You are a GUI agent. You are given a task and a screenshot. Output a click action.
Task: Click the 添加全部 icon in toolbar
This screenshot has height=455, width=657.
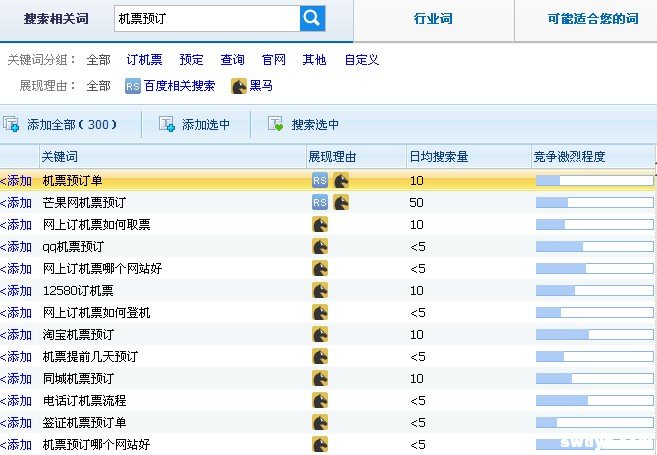[11, 124]
